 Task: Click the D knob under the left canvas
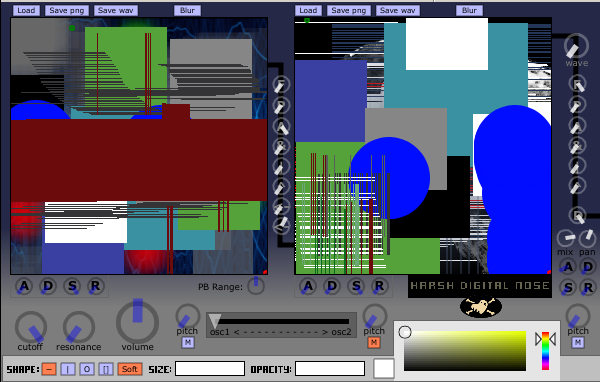point(48,286)
